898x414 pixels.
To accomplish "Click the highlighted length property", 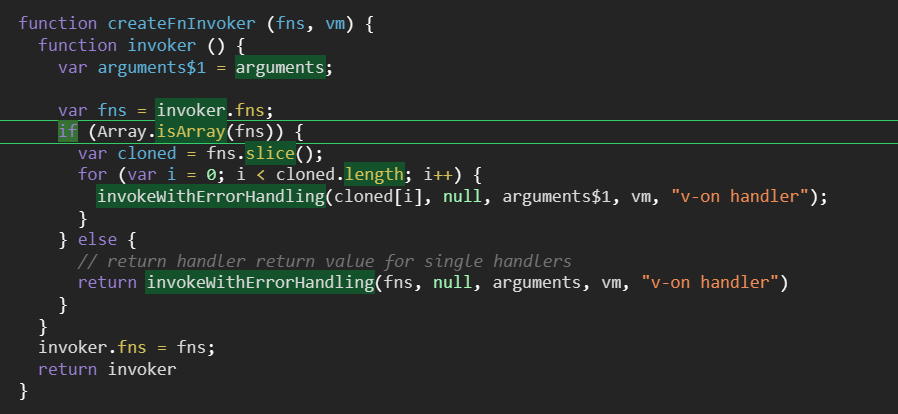I will click(374, 174).
